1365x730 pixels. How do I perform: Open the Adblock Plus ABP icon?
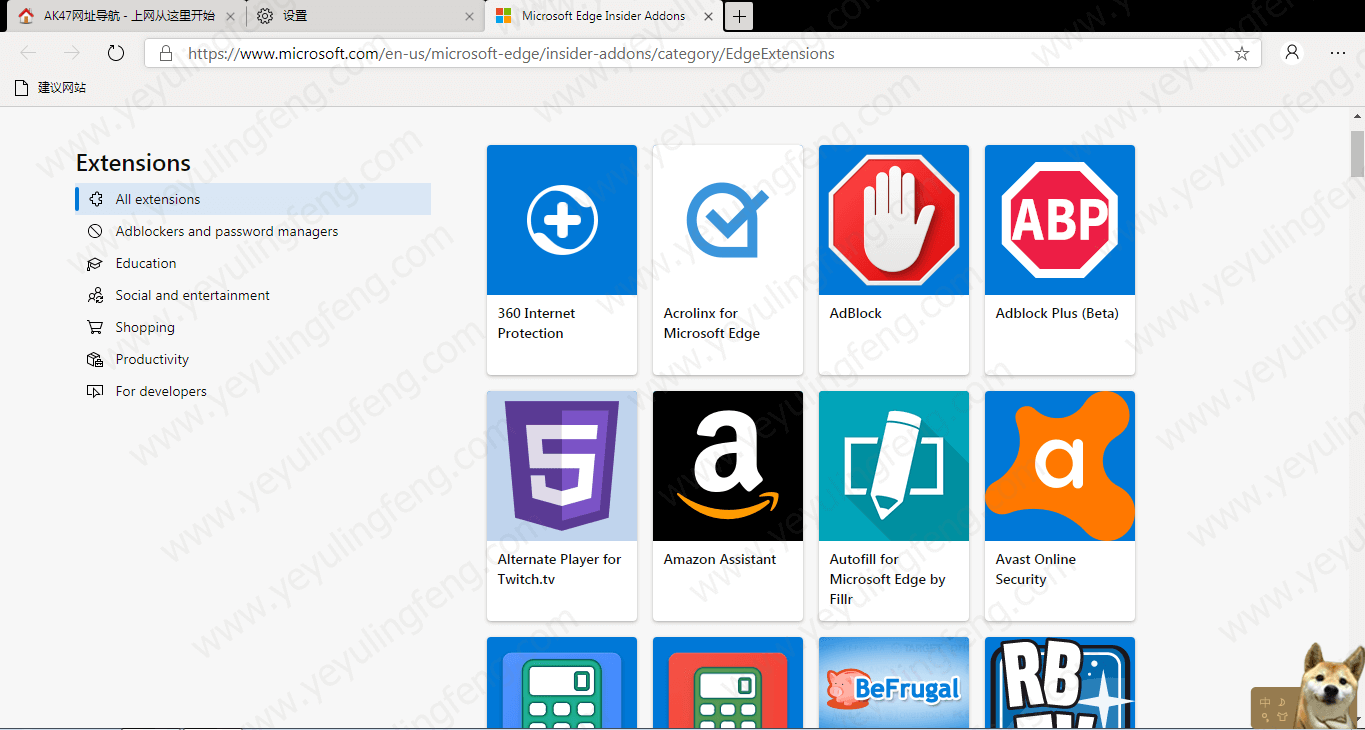(1060, 220)
